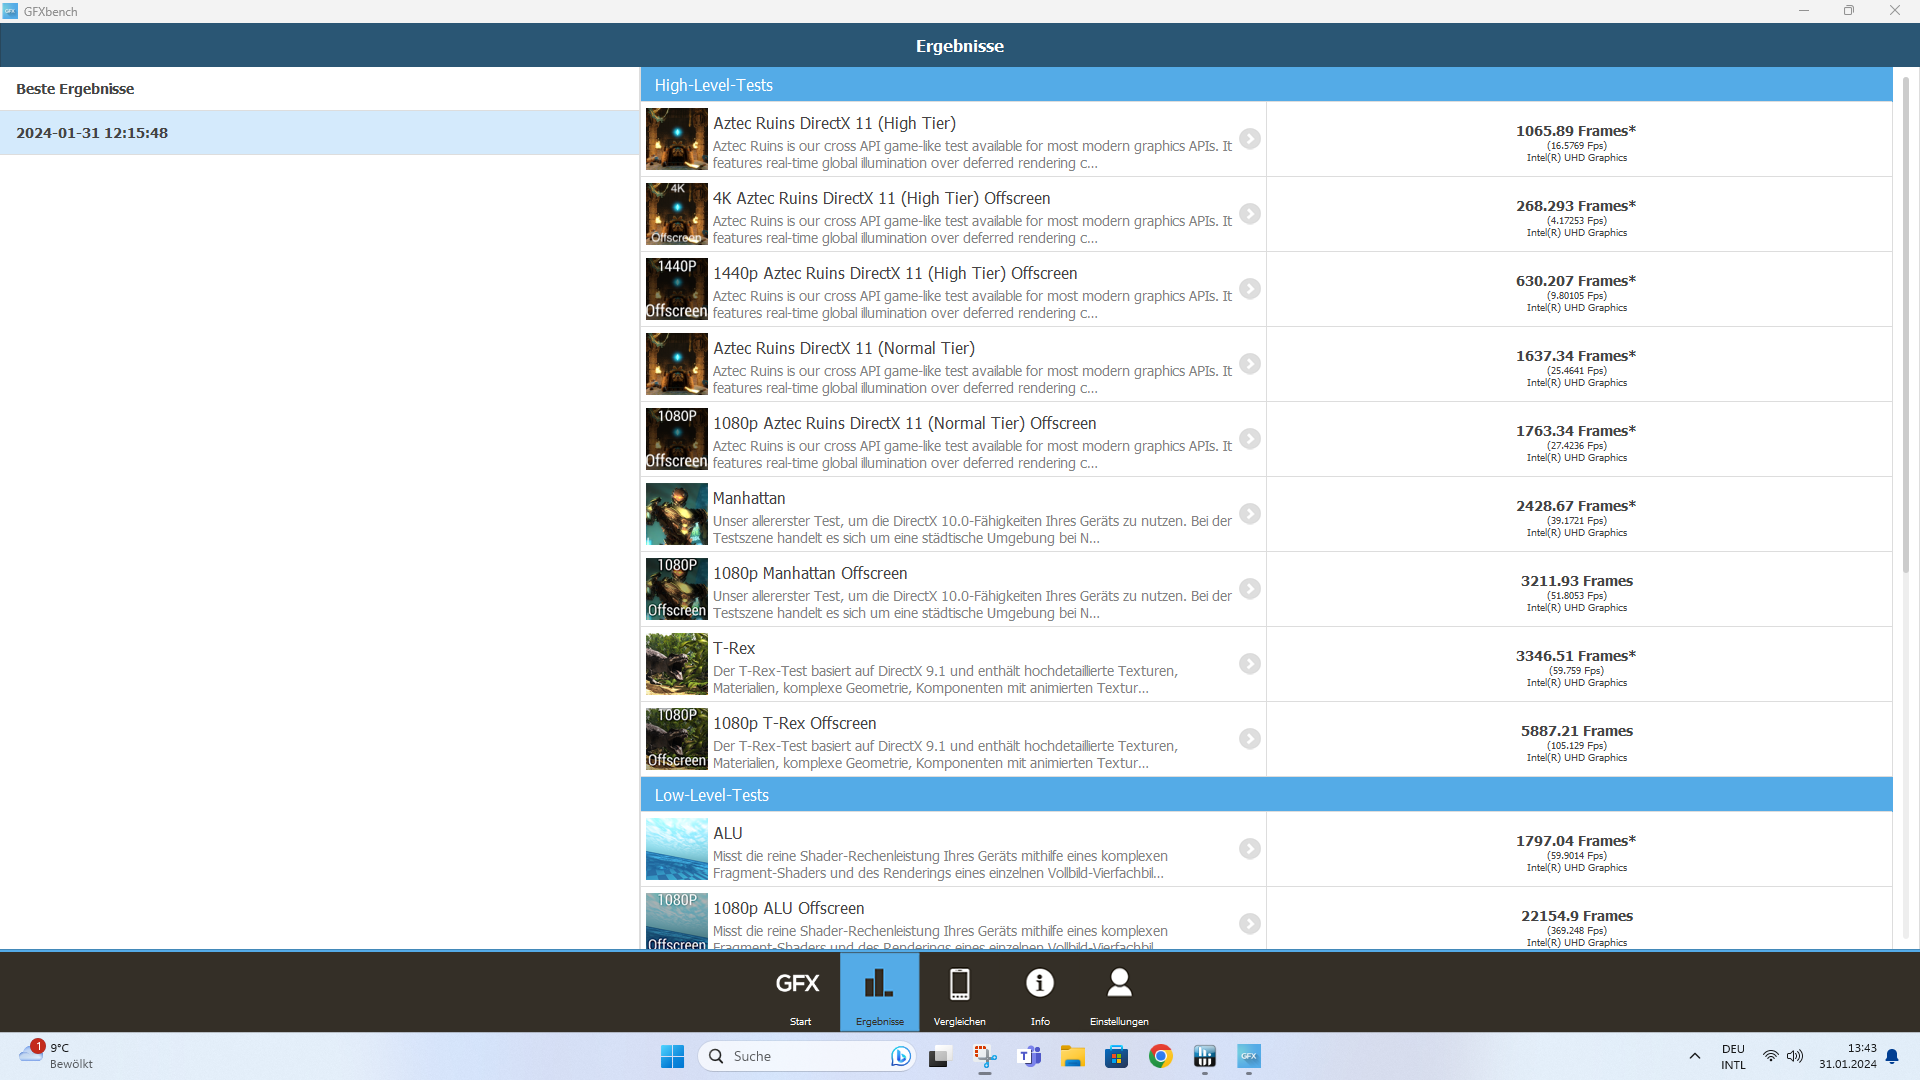Select the 1065.89 Frames* result

coord(1576,131)
